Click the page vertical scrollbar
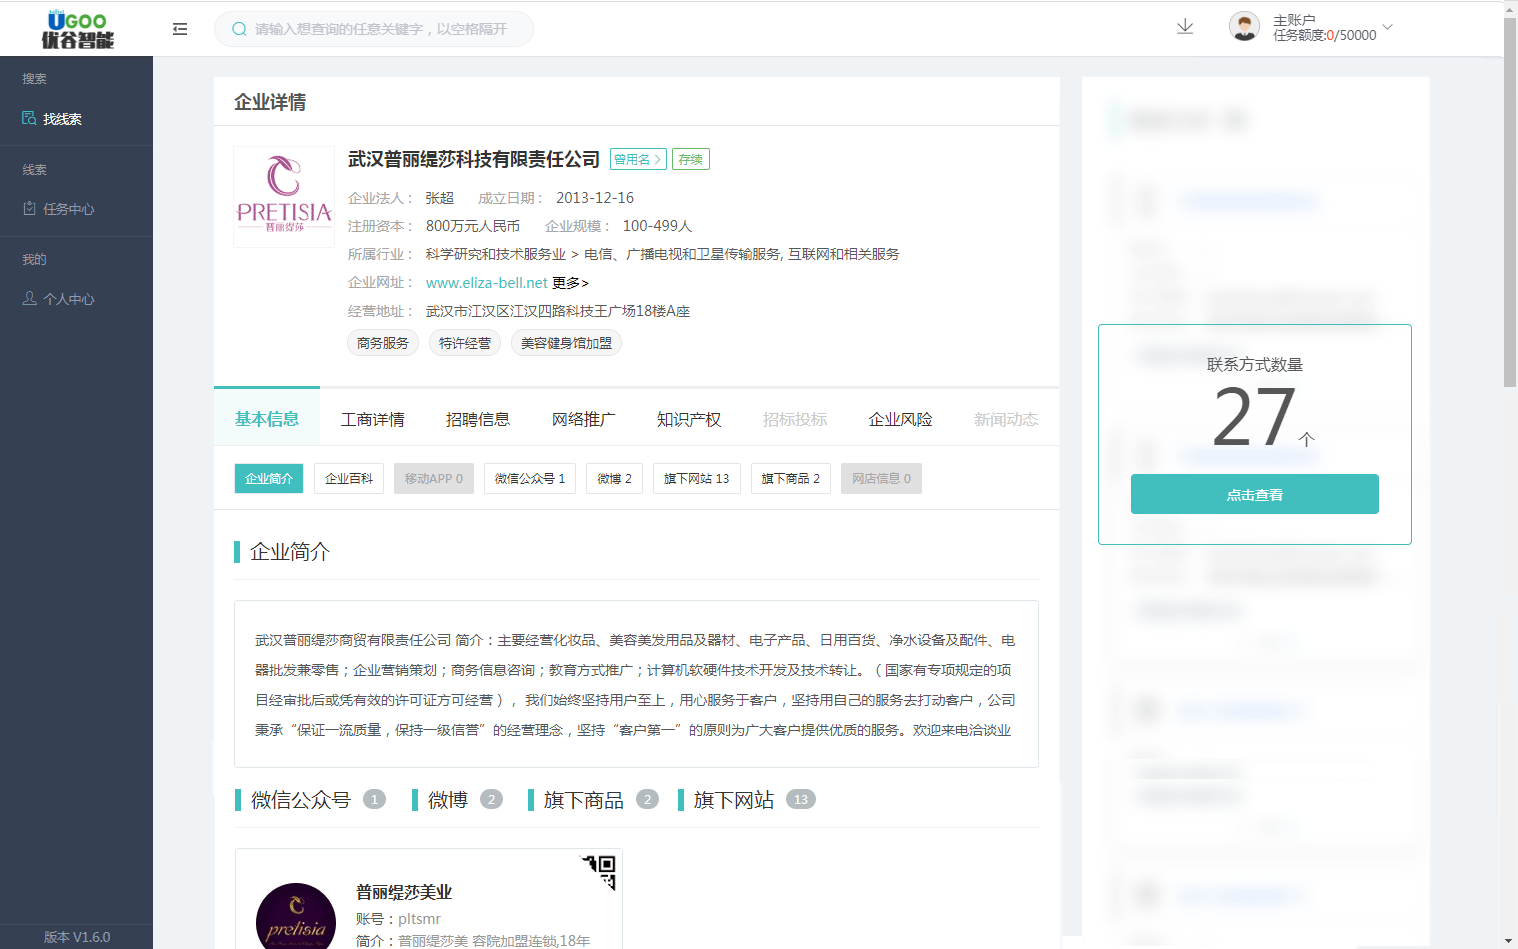Viewport: 1518px width, 949px height. pyautogui.click(x=1510, y=202)
